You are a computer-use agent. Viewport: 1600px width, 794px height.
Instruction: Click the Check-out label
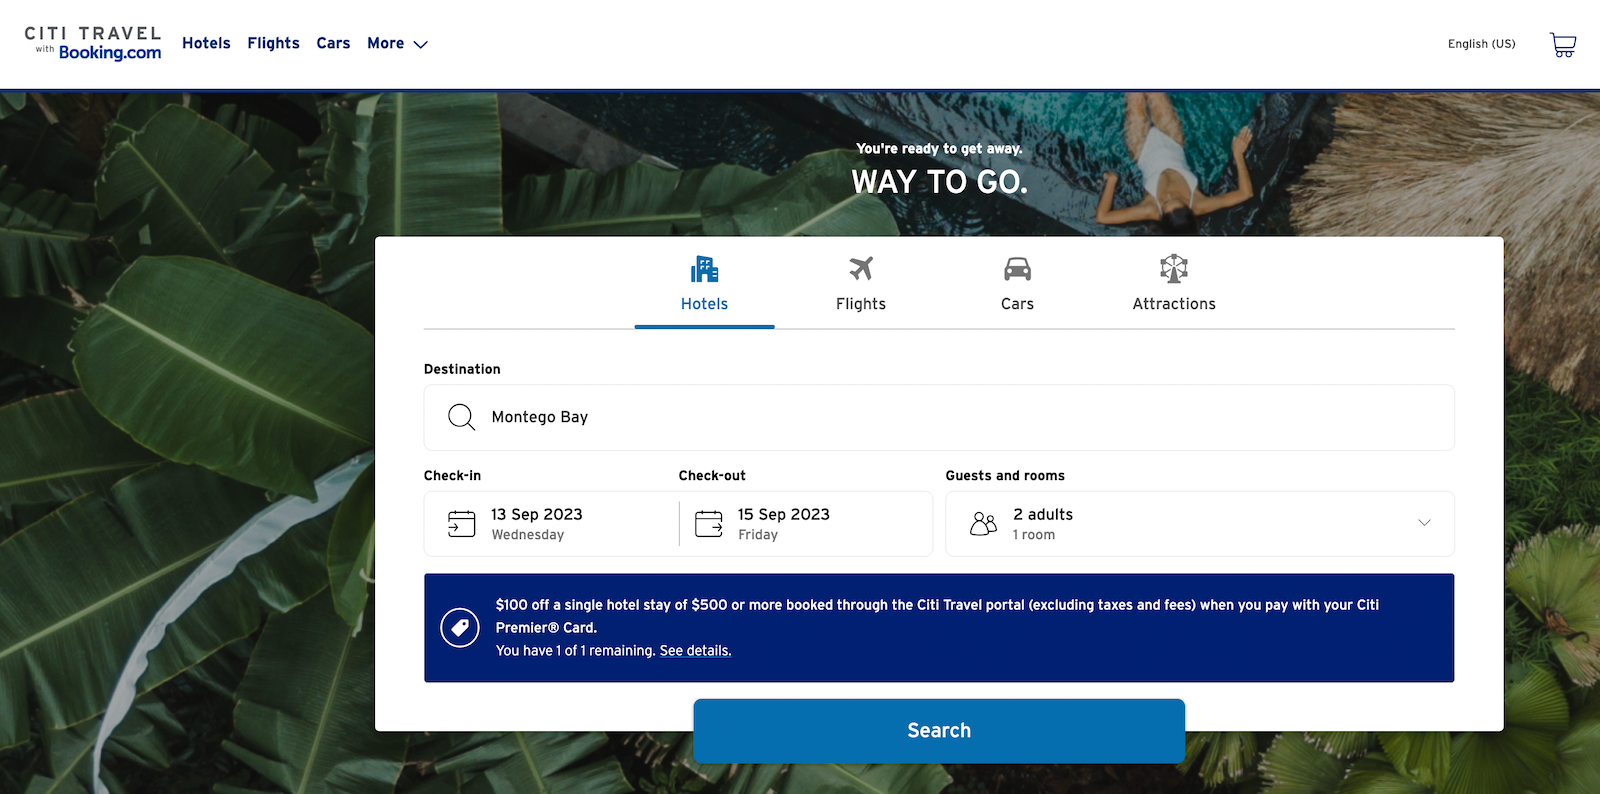click(712, 476)
